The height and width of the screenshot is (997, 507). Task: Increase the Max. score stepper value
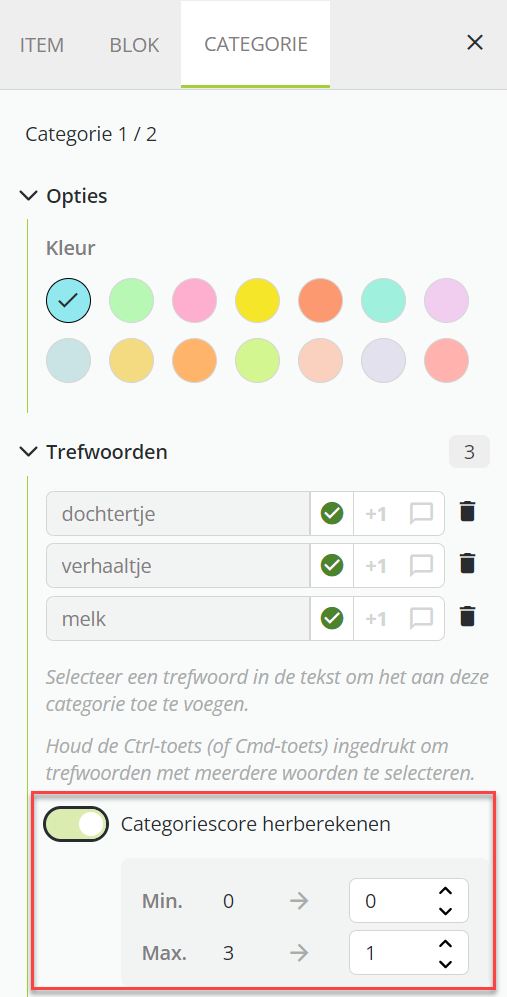445,944
